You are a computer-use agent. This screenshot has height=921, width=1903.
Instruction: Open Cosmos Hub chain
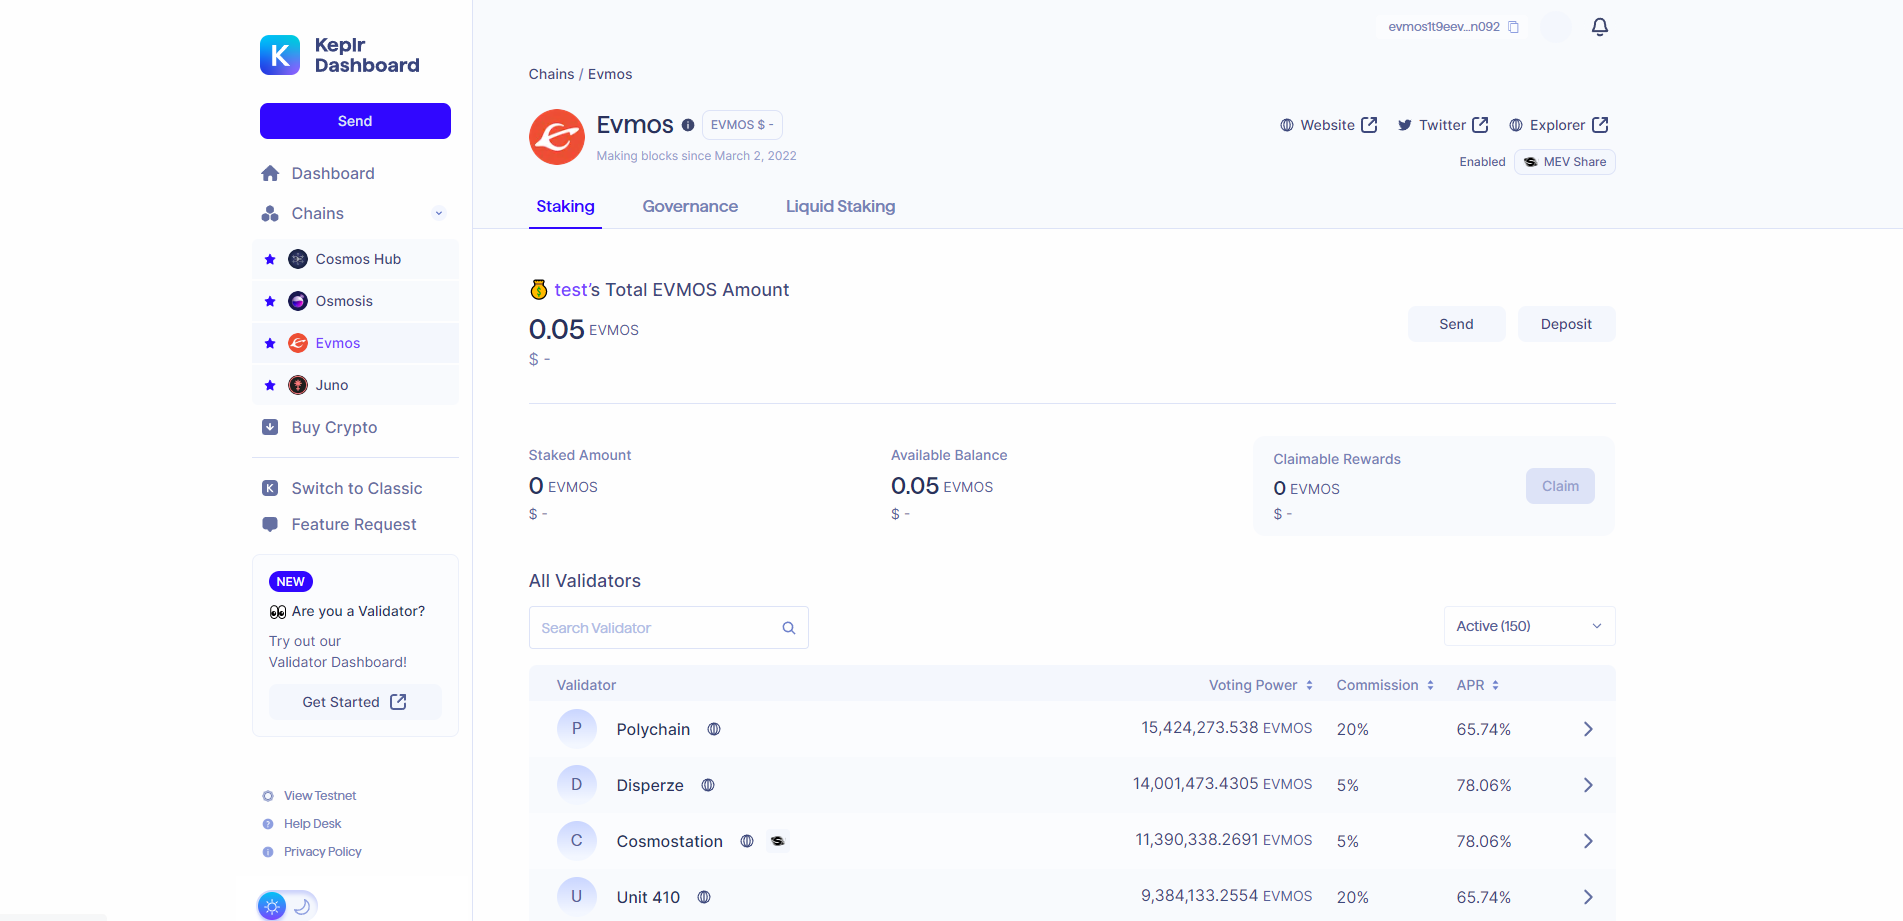tap(355, 259)
